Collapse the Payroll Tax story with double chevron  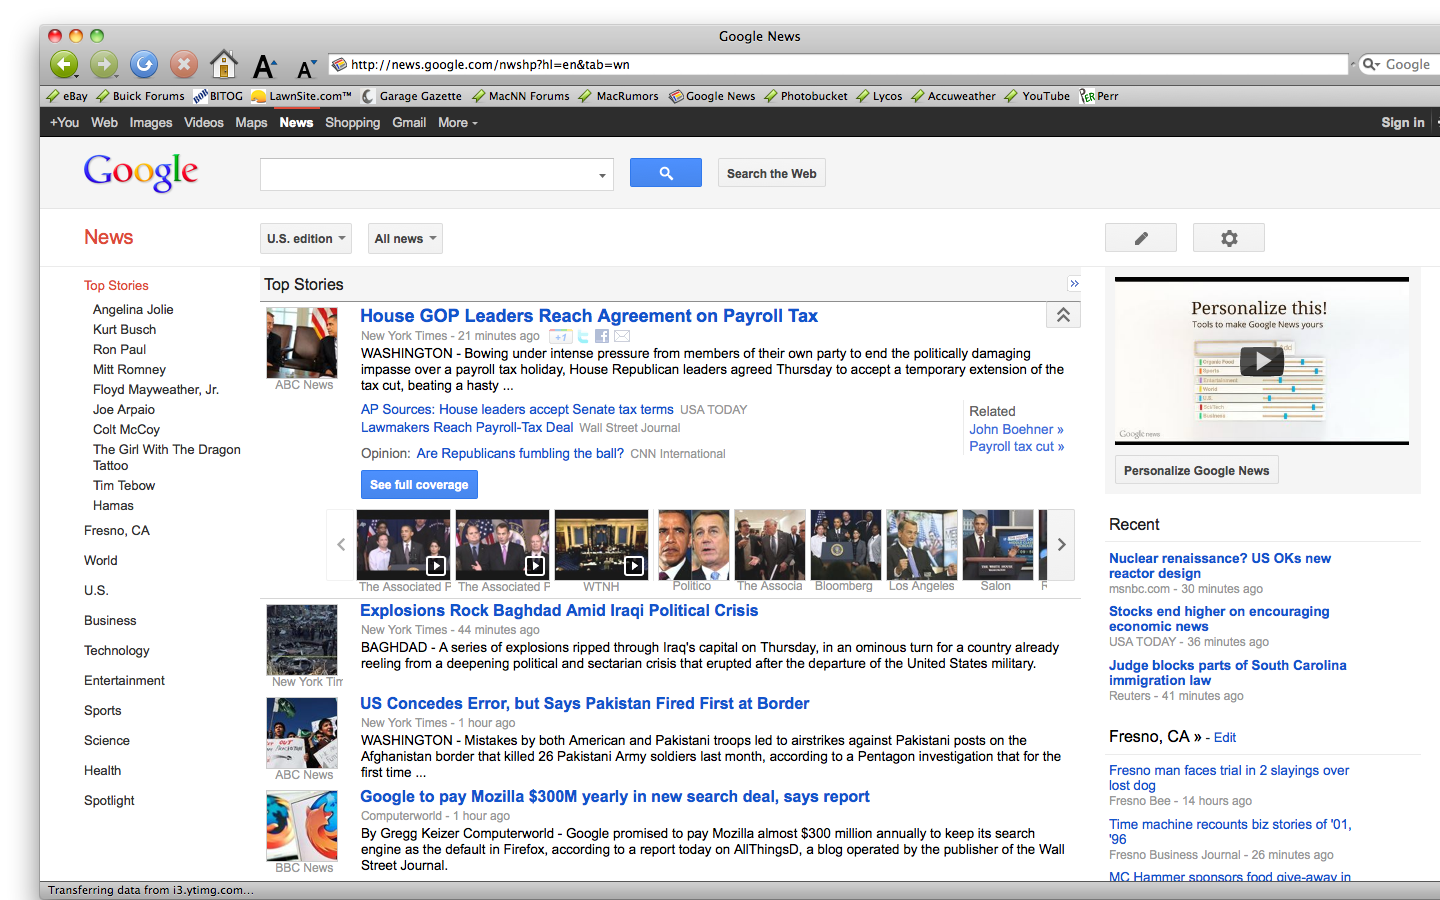(1063, 315)
